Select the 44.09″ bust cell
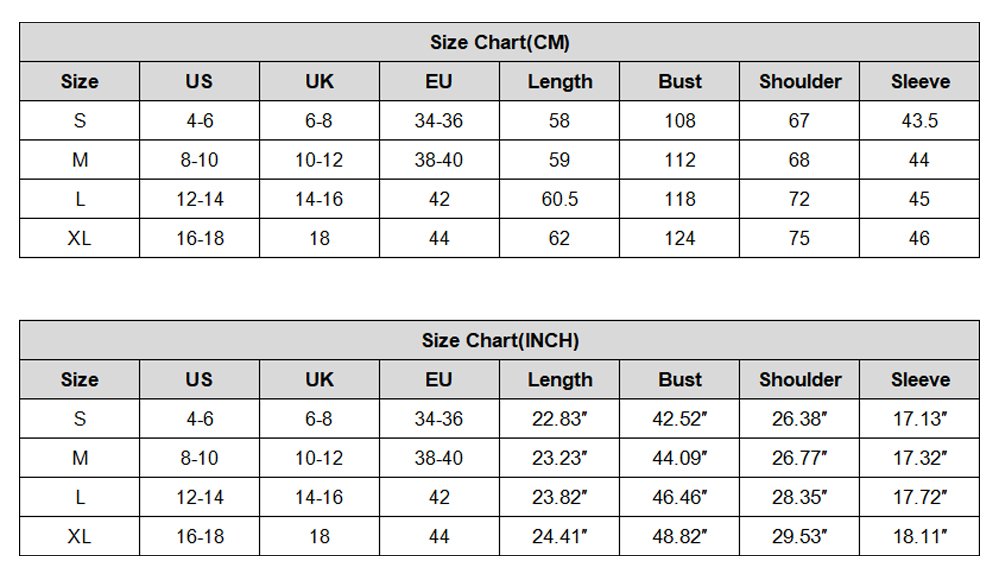The image size is (1000, 578). (680, 458)
